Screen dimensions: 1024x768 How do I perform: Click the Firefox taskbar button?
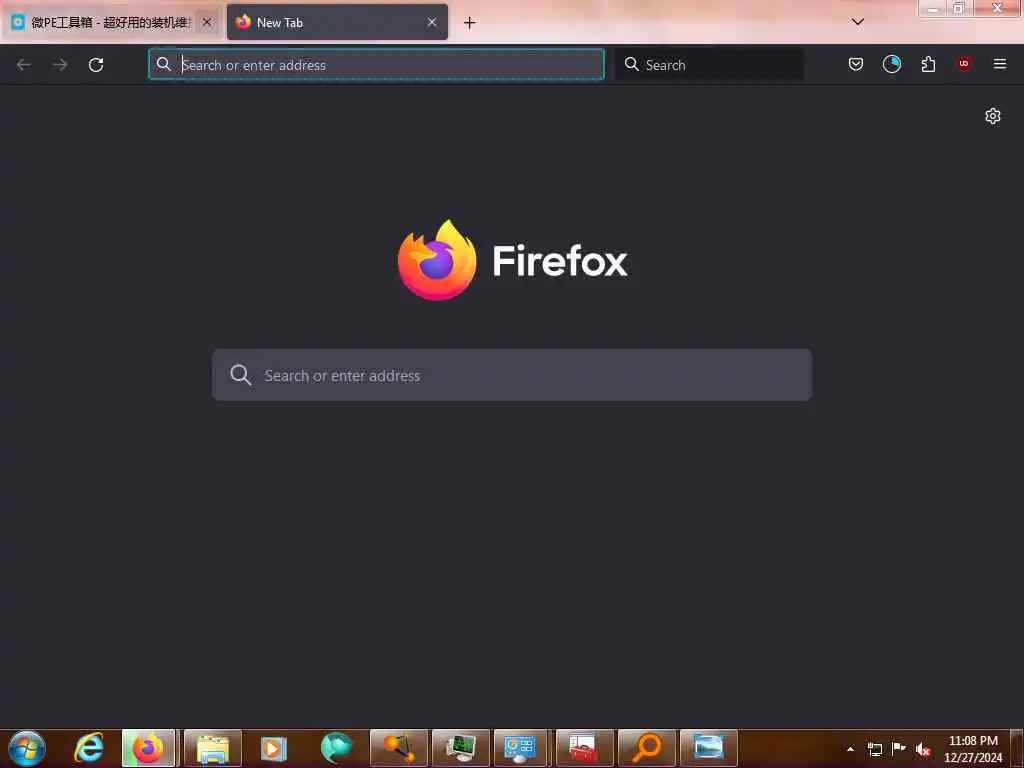(149, 748)
